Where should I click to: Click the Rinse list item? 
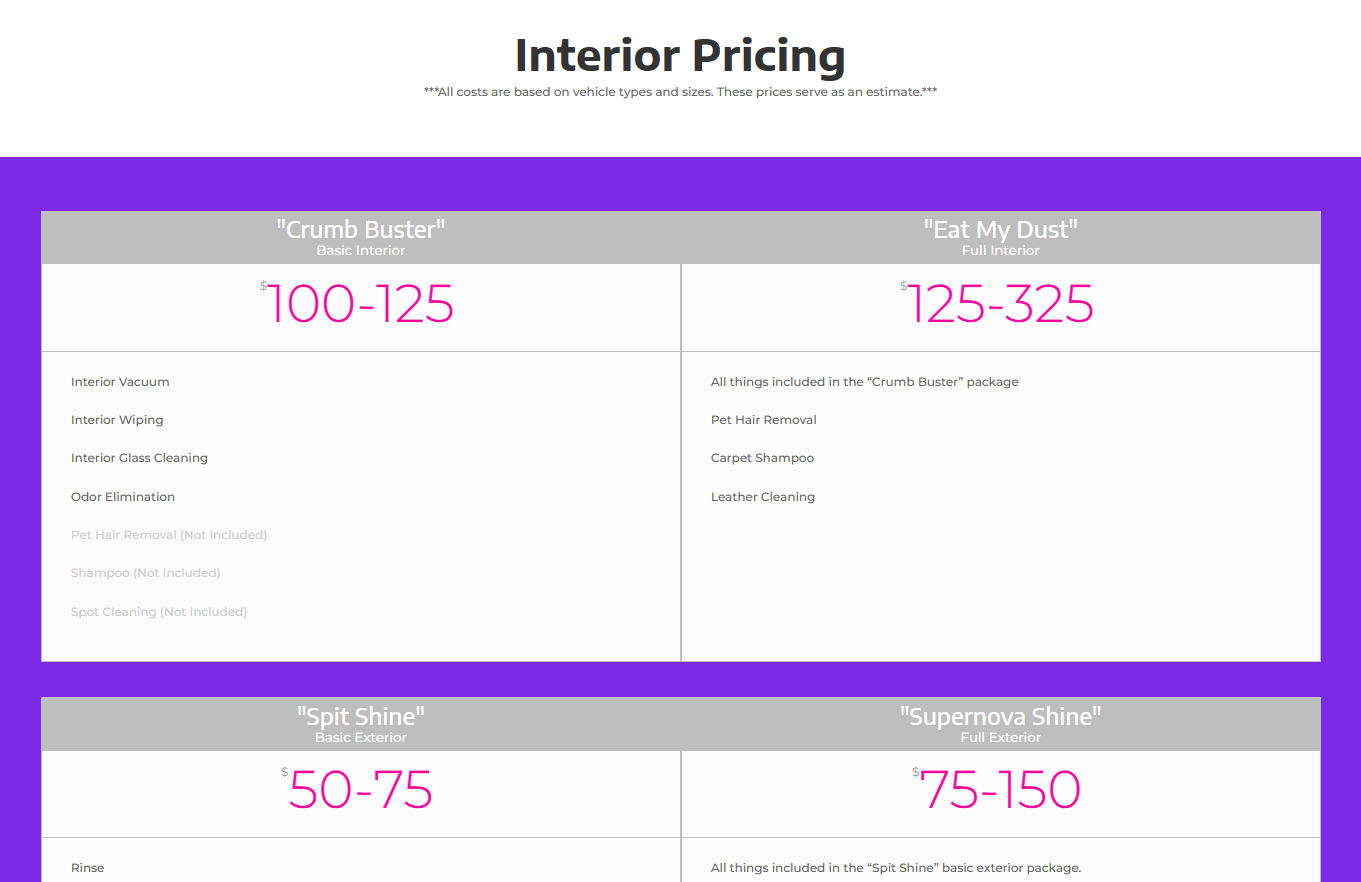pos(88,868)
